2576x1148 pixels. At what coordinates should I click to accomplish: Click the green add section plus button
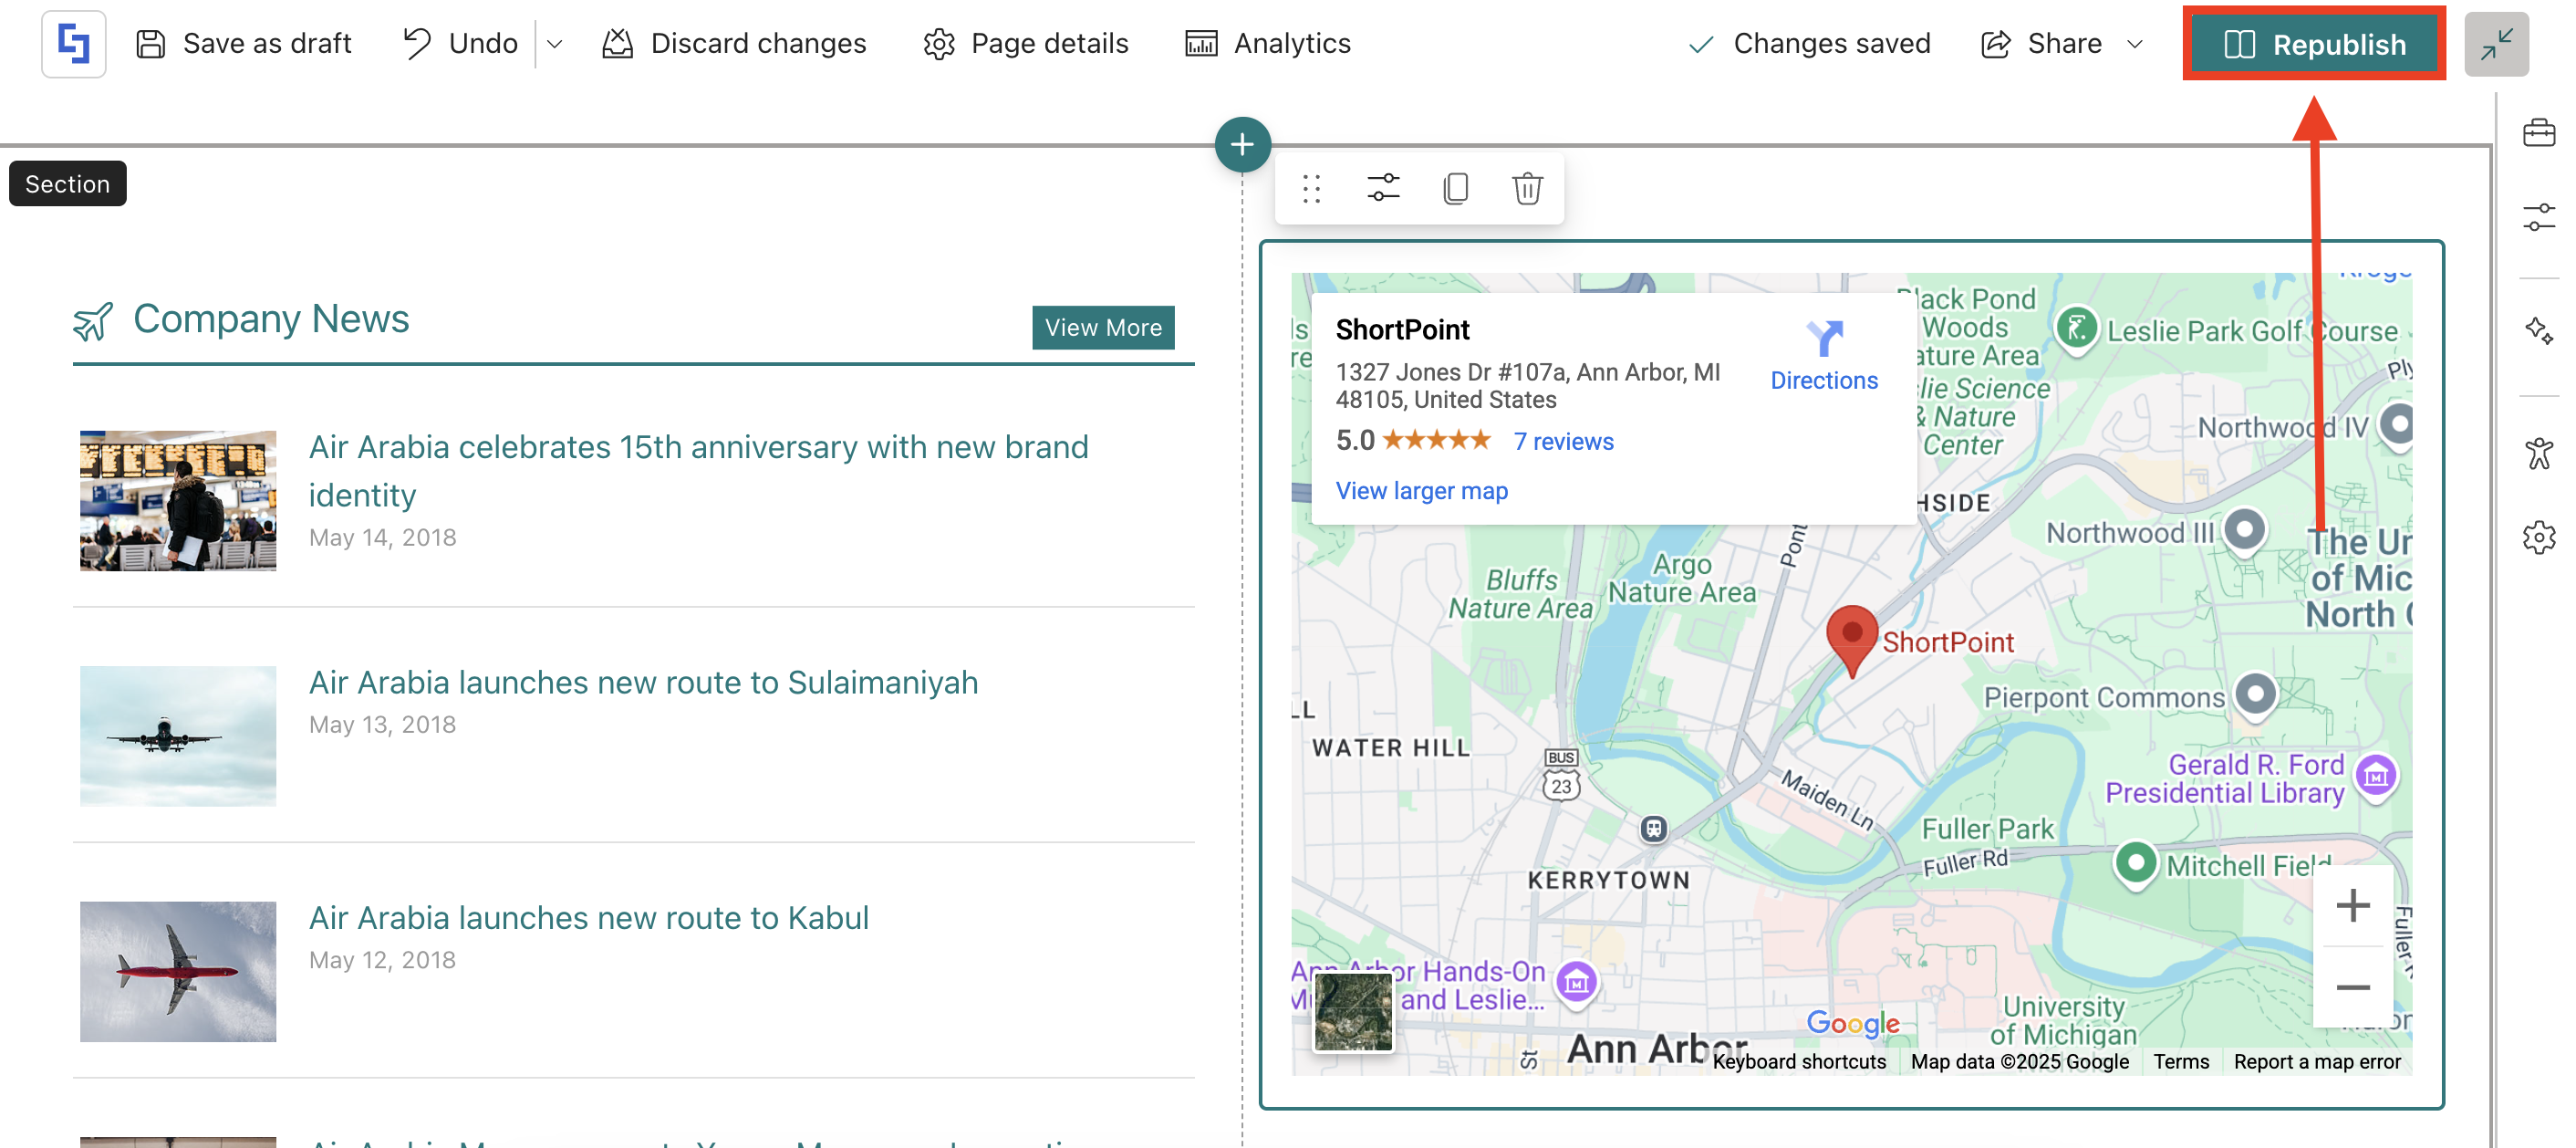click(x=1242, y=145)
